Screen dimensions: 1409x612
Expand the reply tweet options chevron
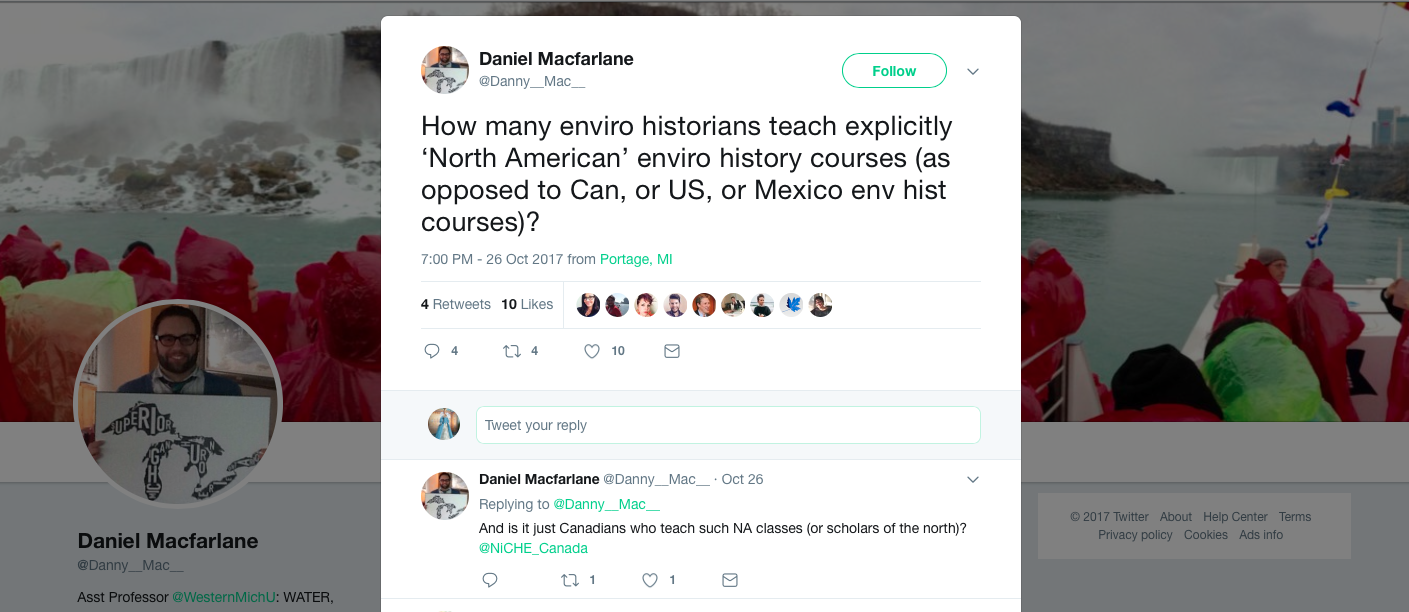[x=973, y=480]
